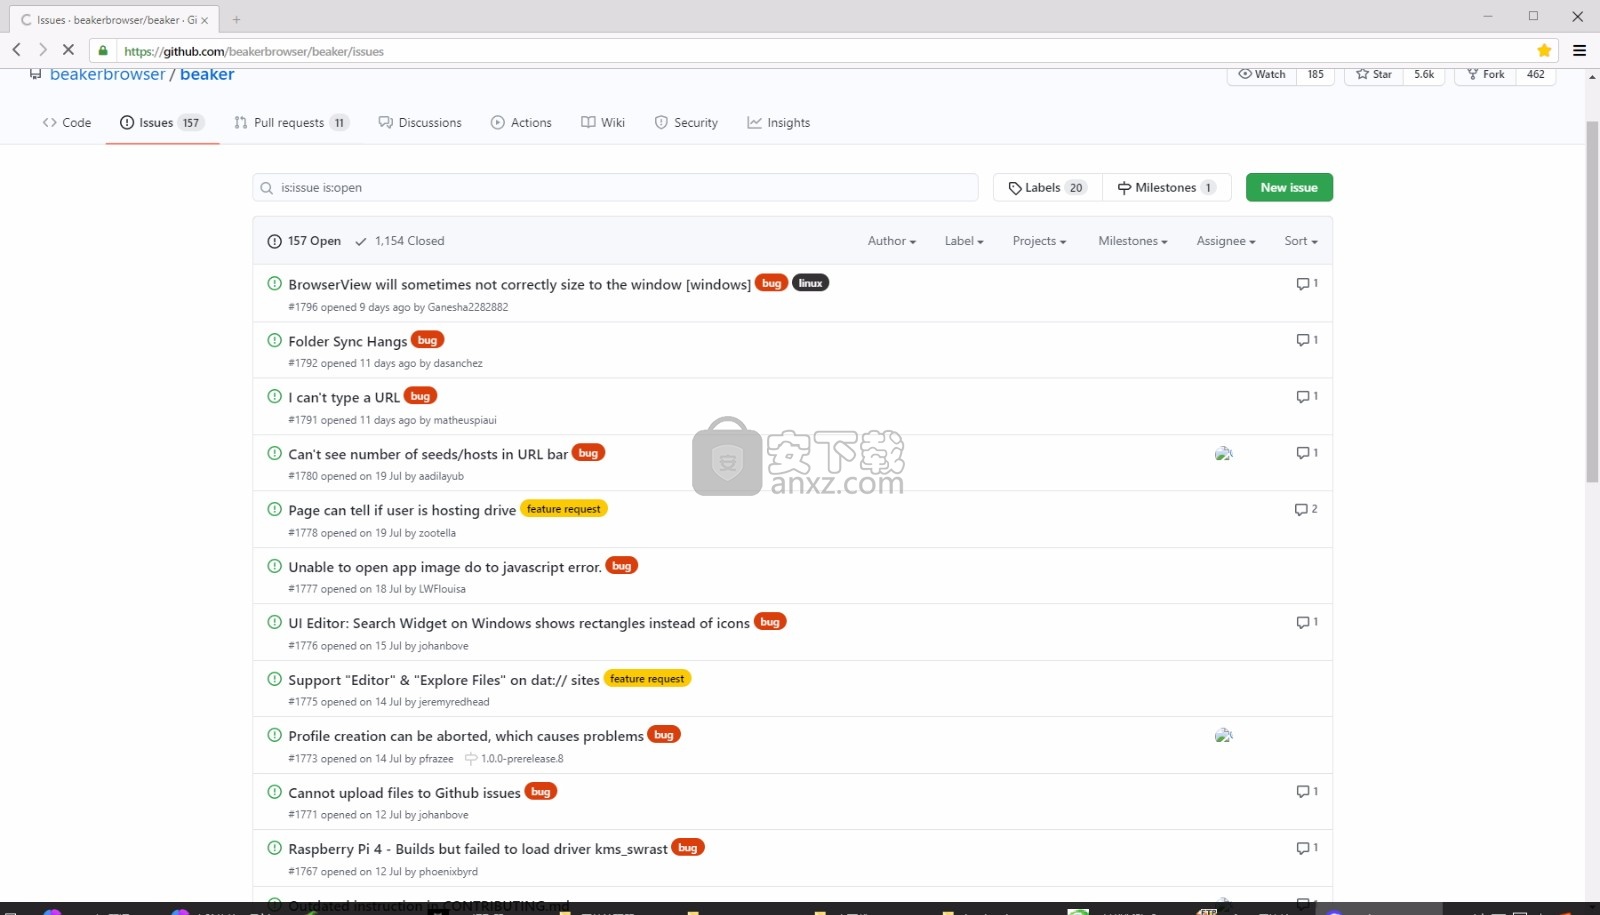The image size is (1600, 915).
Task: Open comments on Raspberry Pi 4 issue
Action: (1307, 848)
